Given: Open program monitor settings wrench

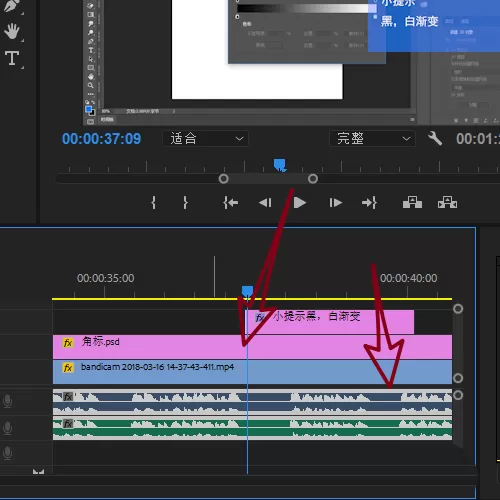Looking at the screenshot, I should pyautogui.click(x=435, y=138).
